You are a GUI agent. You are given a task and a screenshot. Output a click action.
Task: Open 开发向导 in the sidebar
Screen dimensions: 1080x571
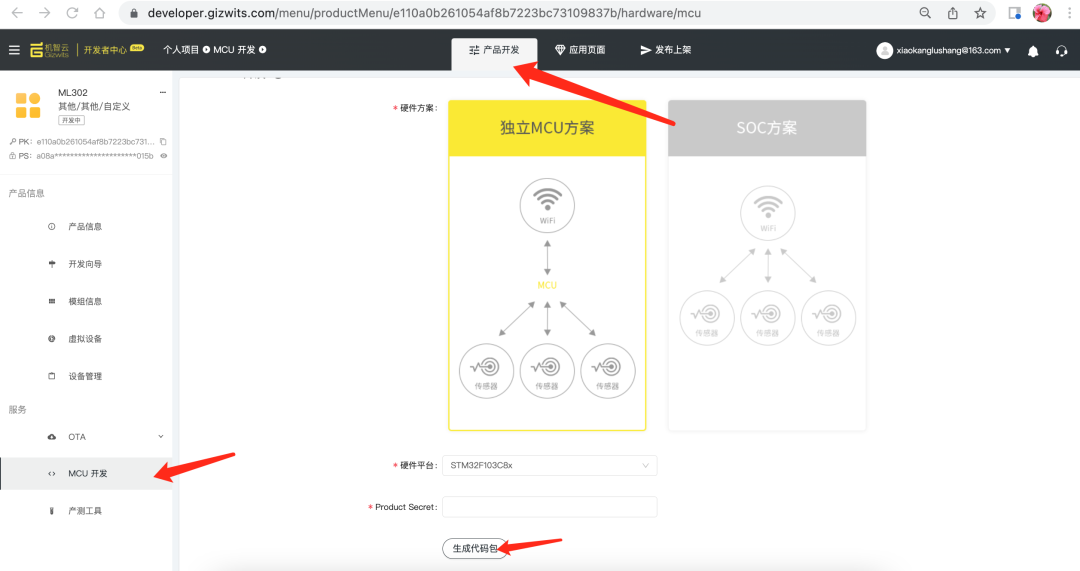point(85,264)
